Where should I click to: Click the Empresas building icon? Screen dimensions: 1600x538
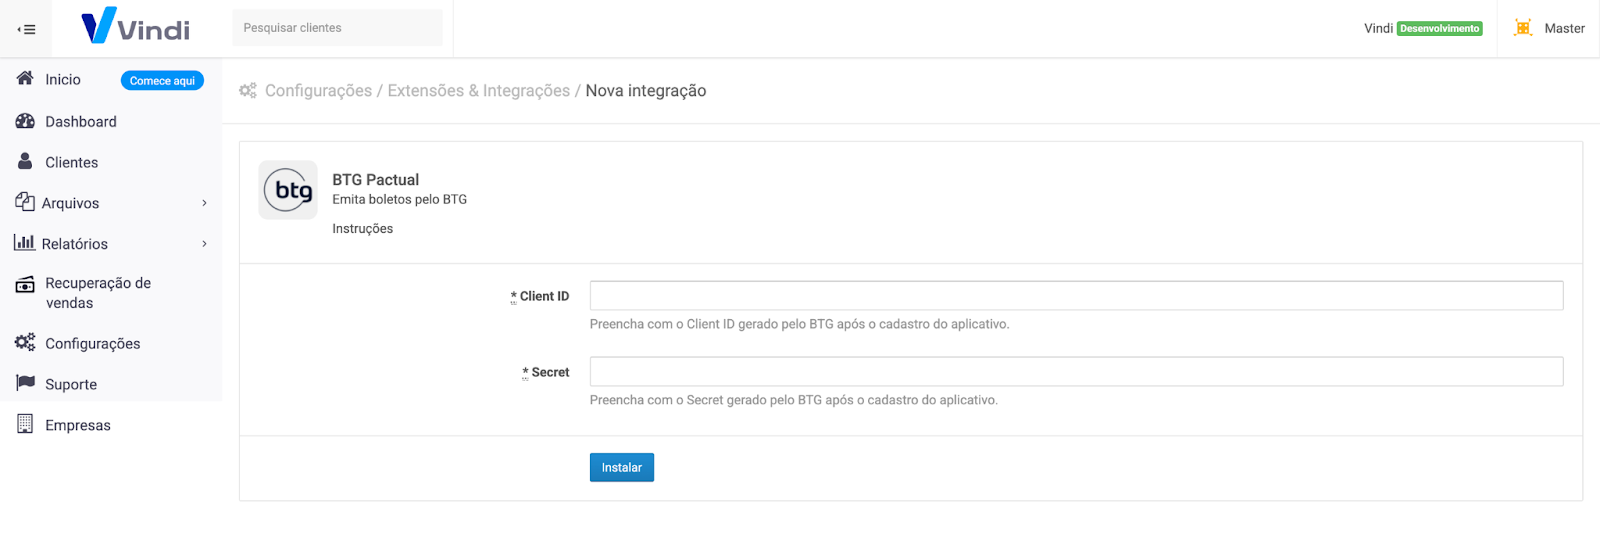point(25,424)
